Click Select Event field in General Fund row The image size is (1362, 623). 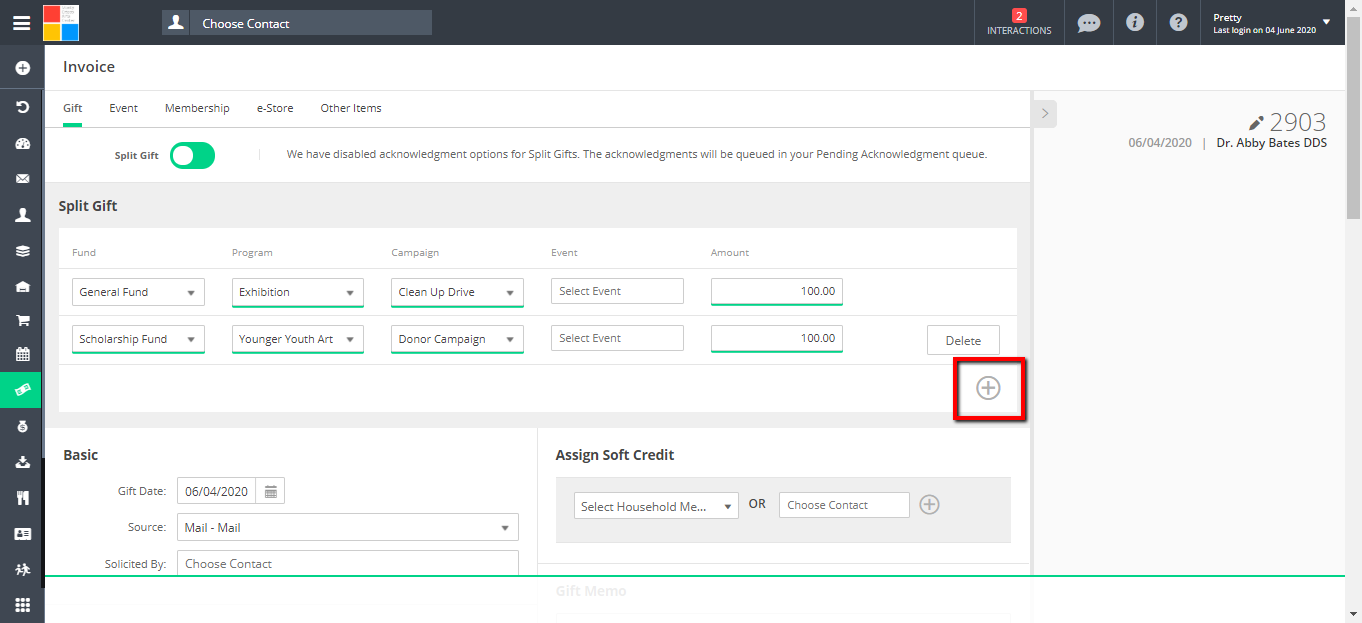pos(617,291)
